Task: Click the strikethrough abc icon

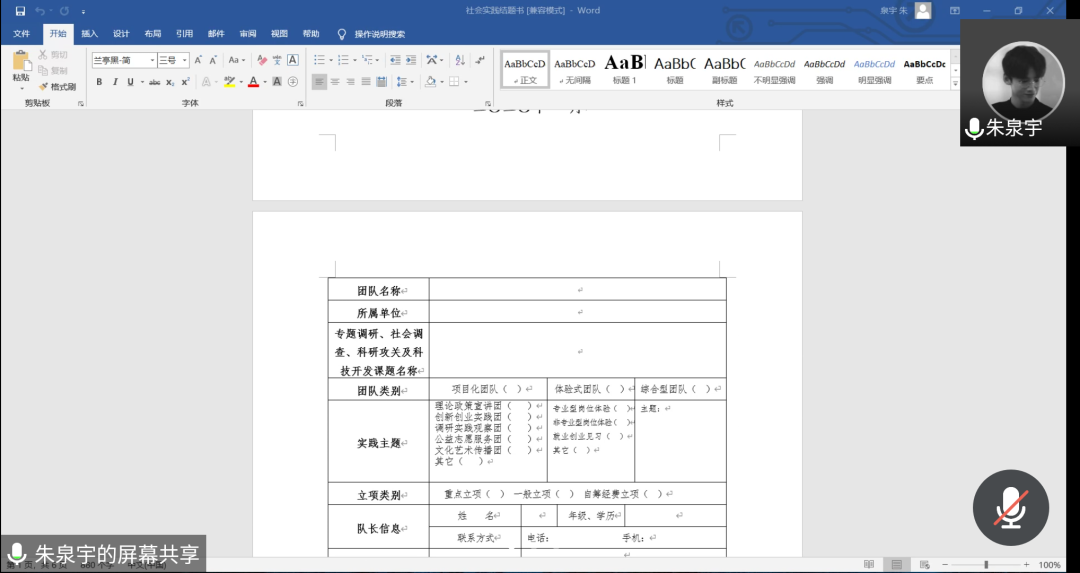Action: click(154, 82)
